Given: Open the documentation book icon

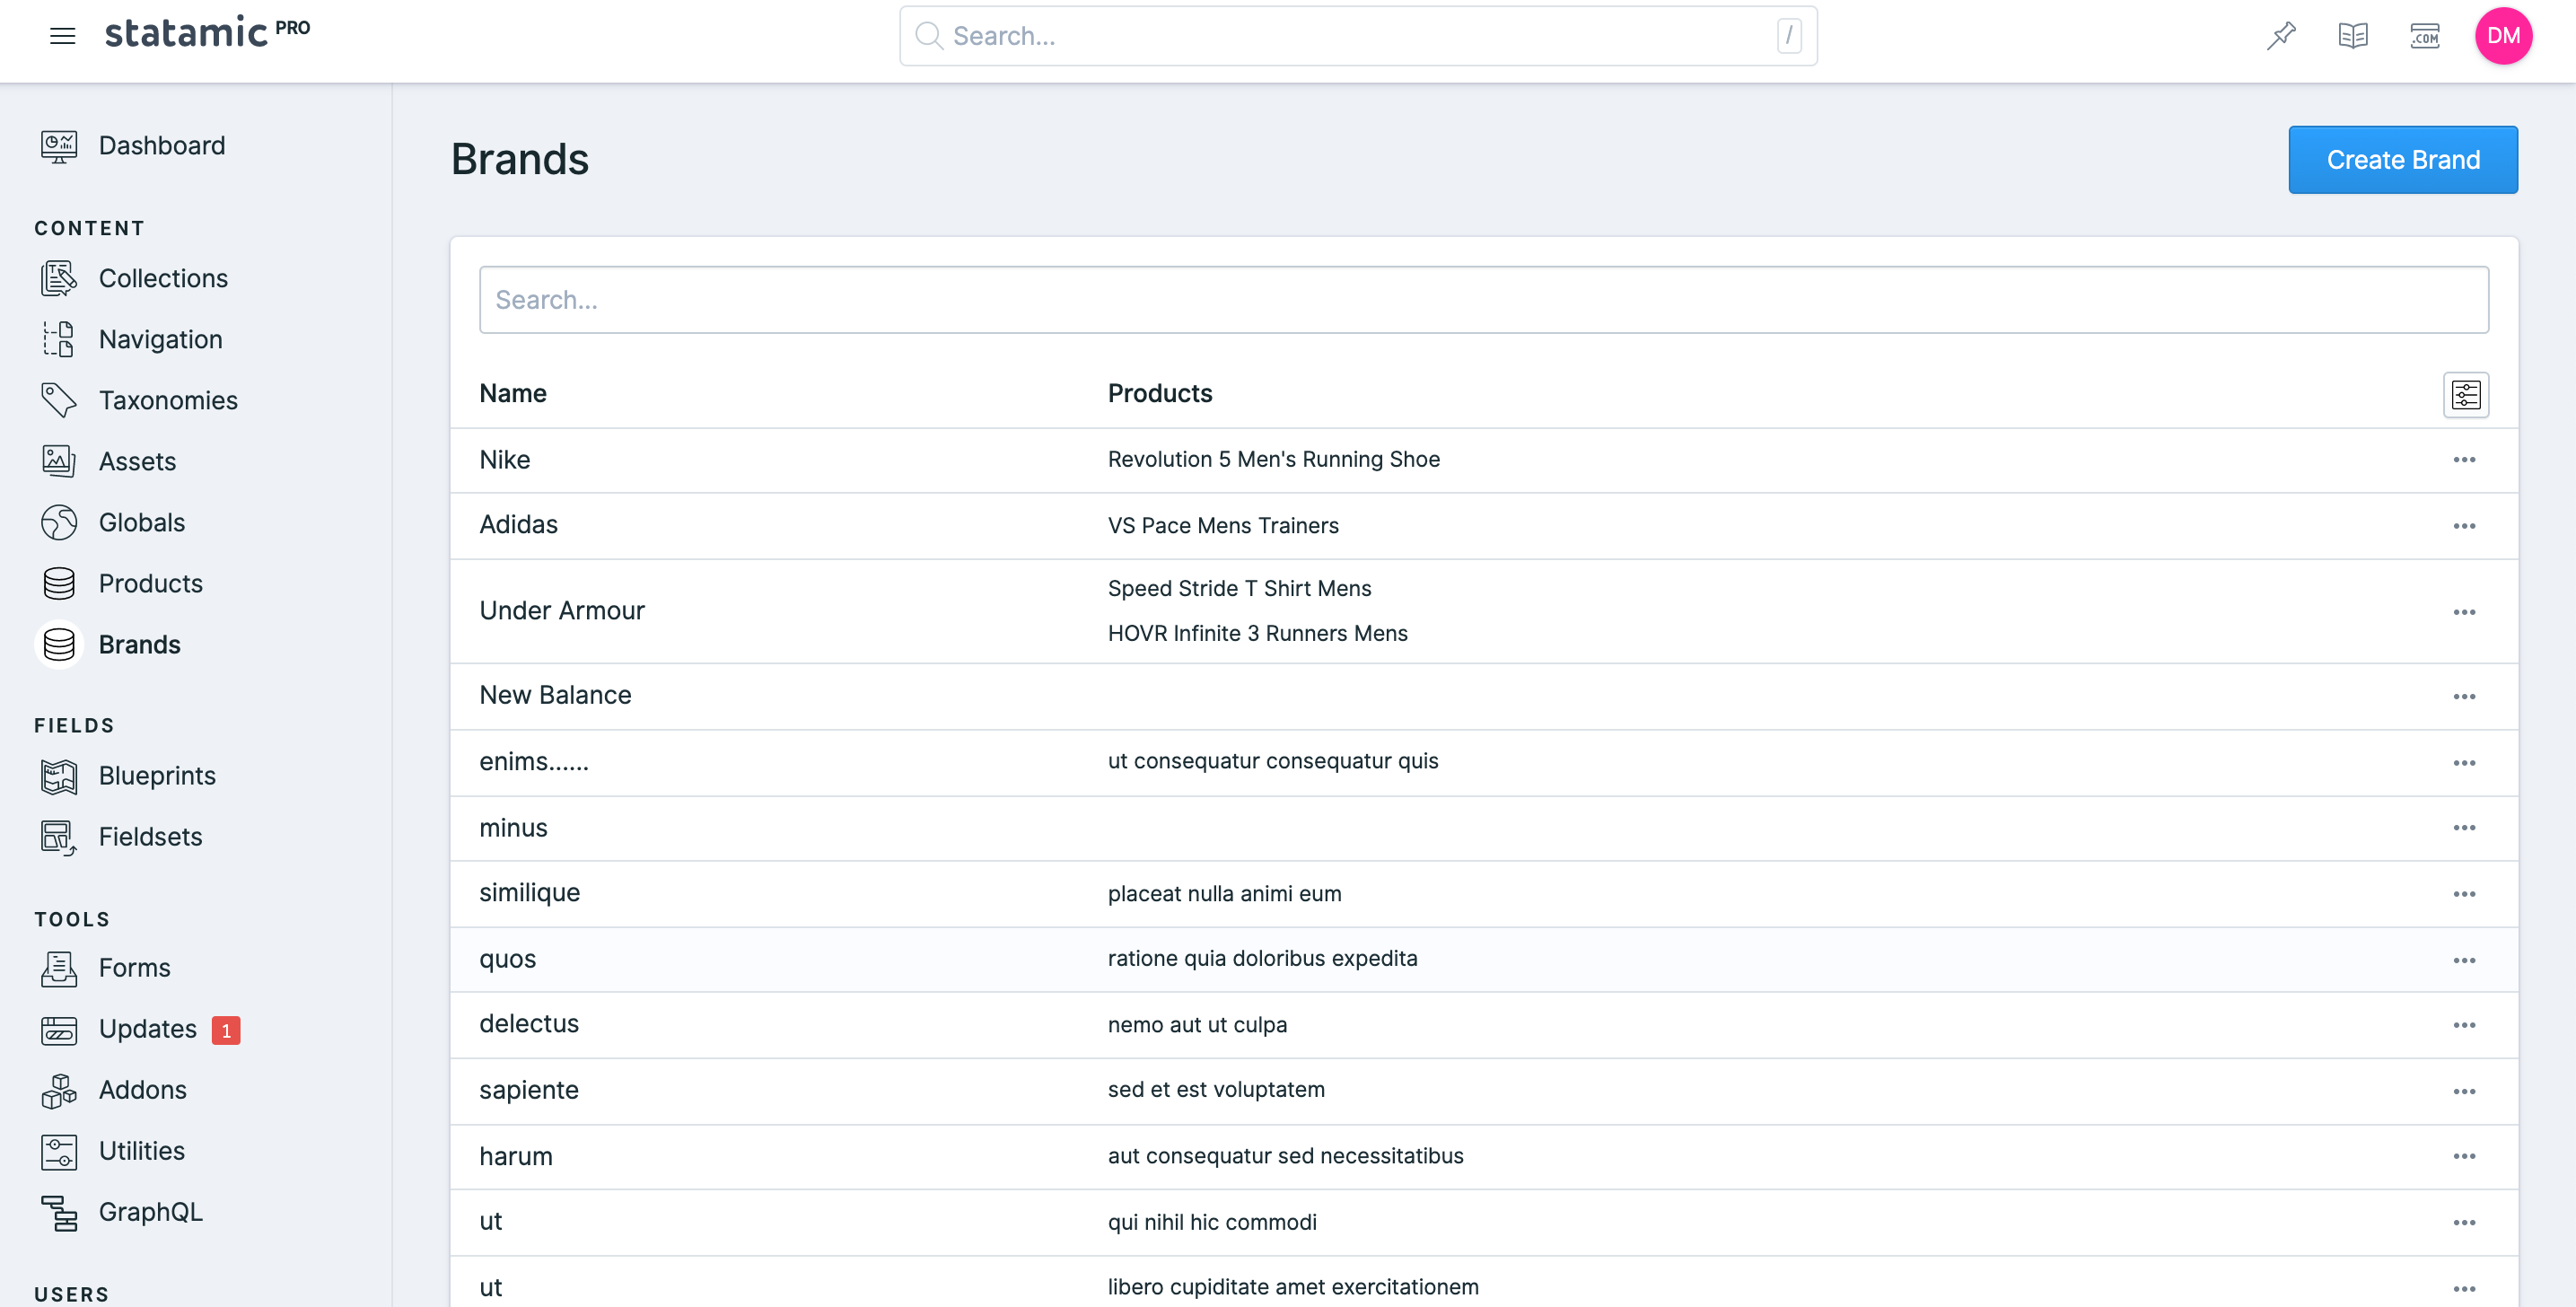Looking at the screenshot, I should pyautogui.click(x=2353, y=36).
